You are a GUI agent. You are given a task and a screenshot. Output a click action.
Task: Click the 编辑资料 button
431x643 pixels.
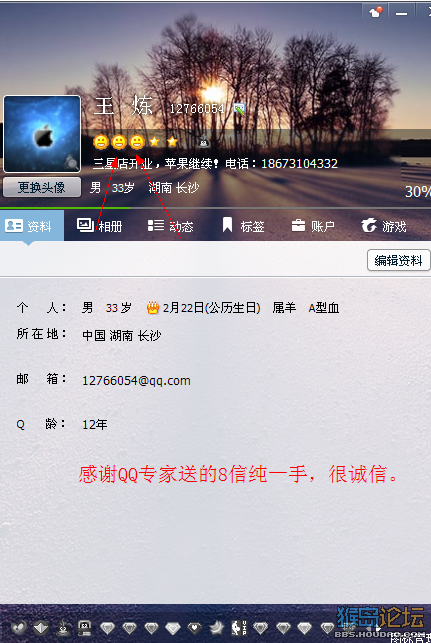point(398,260)
